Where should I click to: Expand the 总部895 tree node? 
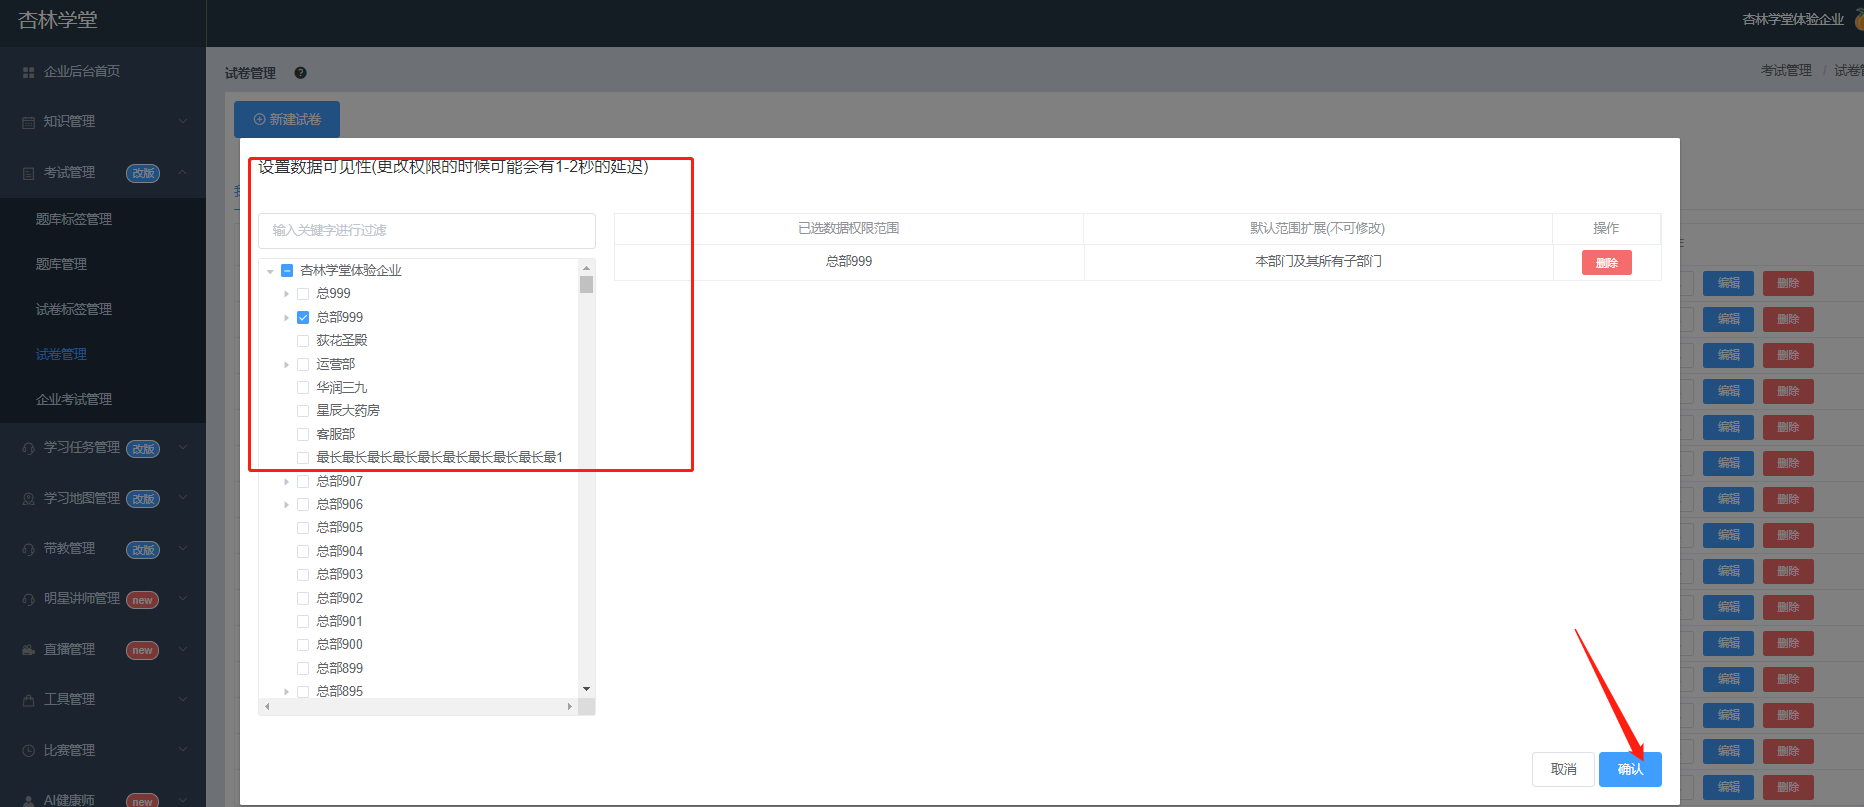(286, 691)
